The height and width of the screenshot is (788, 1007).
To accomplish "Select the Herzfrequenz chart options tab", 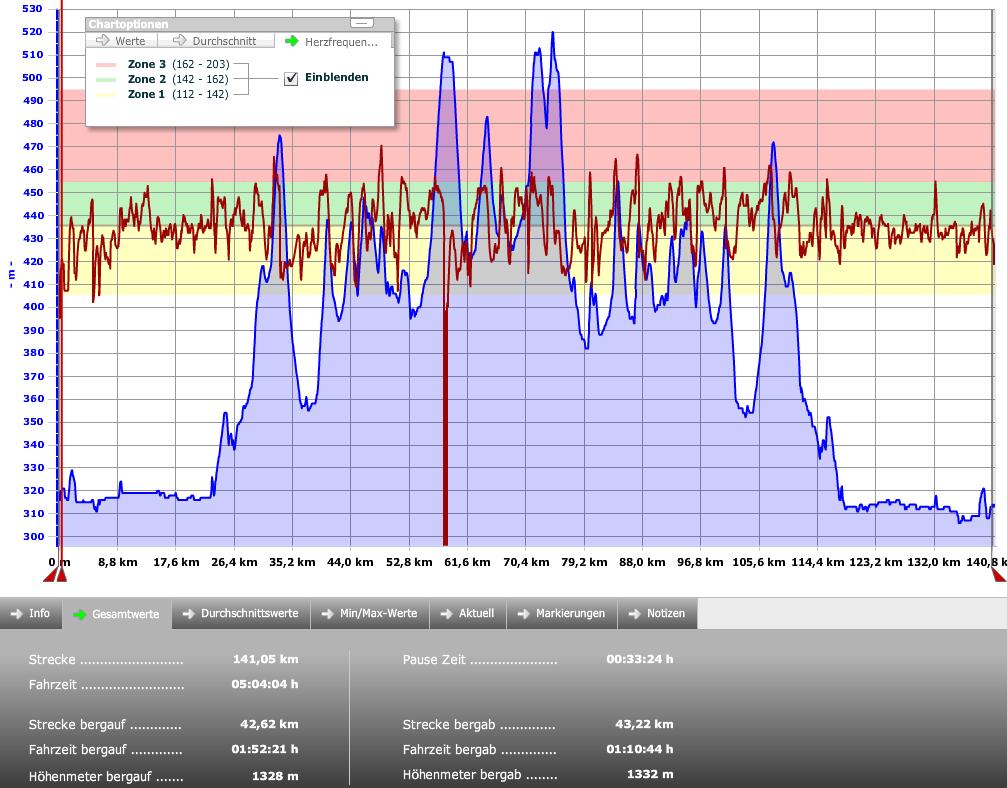I will (x=333, y=41).
